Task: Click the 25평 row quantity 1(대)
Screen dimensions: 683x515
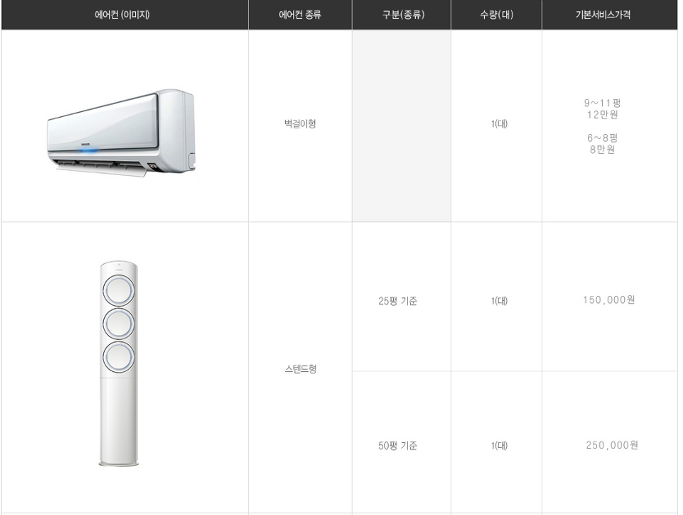Action: pyautogui.click(x=499, y=301)
